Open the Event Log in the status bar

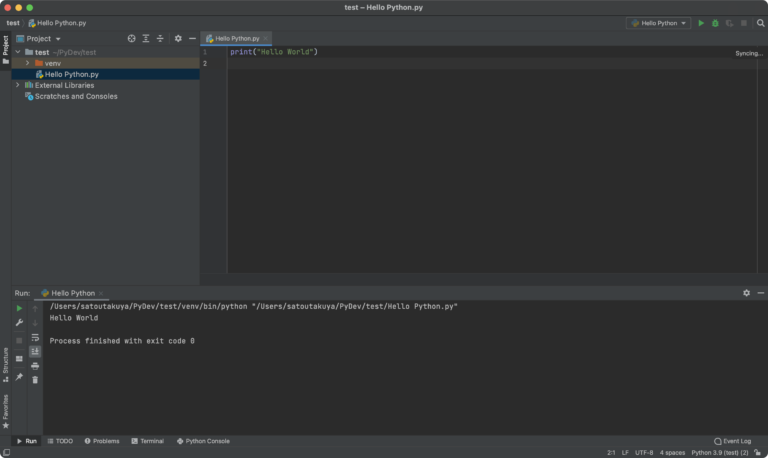(733, 441)
